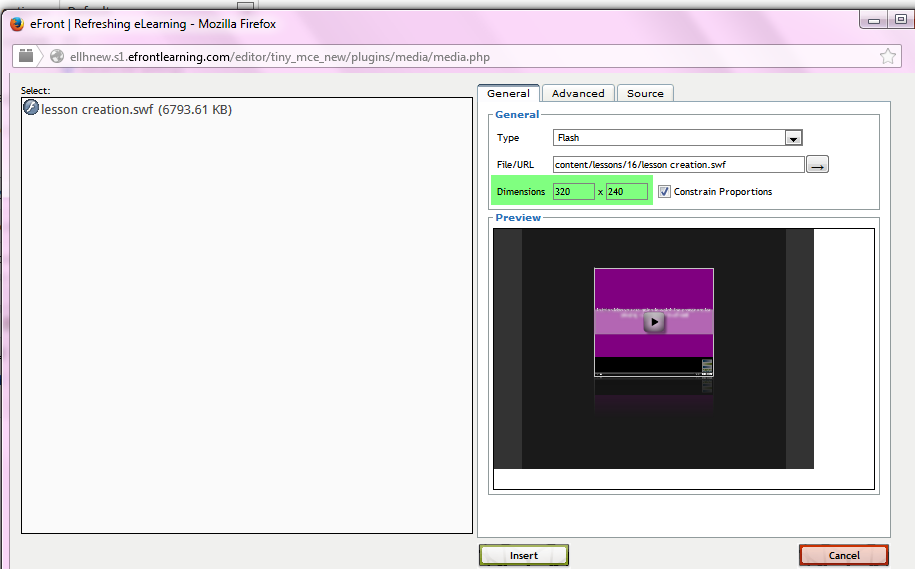Play the Flash video in Preview
915x569 pixels.
click(653, 321)
